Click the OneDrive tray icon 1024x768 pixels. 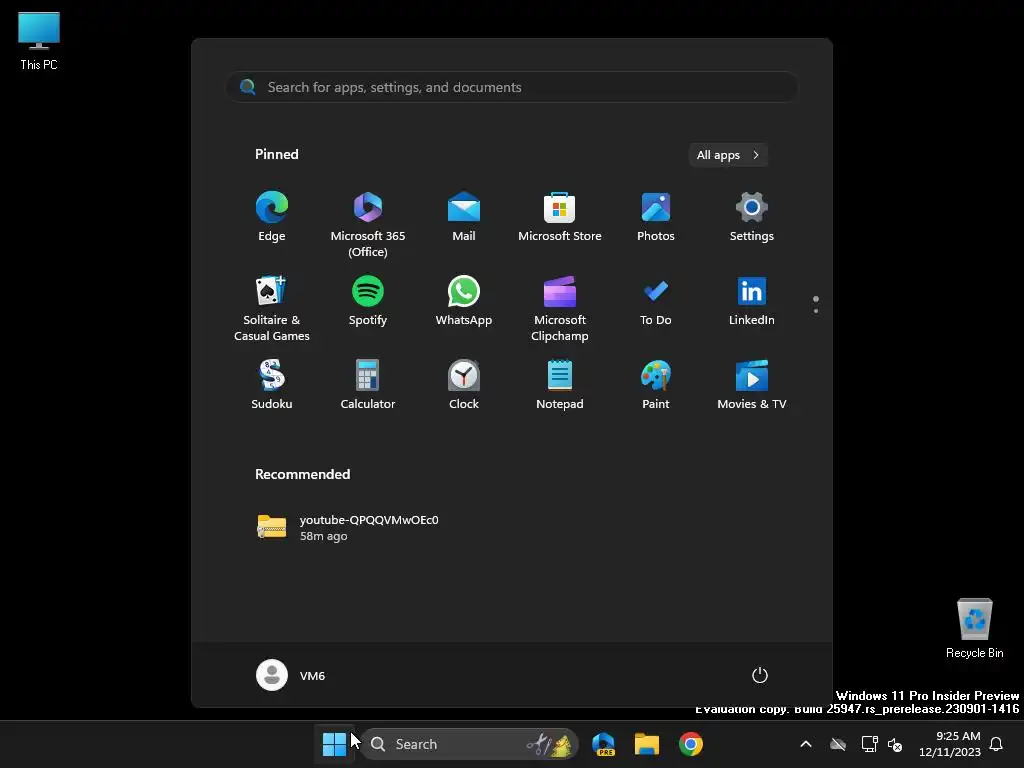point(838,744)
